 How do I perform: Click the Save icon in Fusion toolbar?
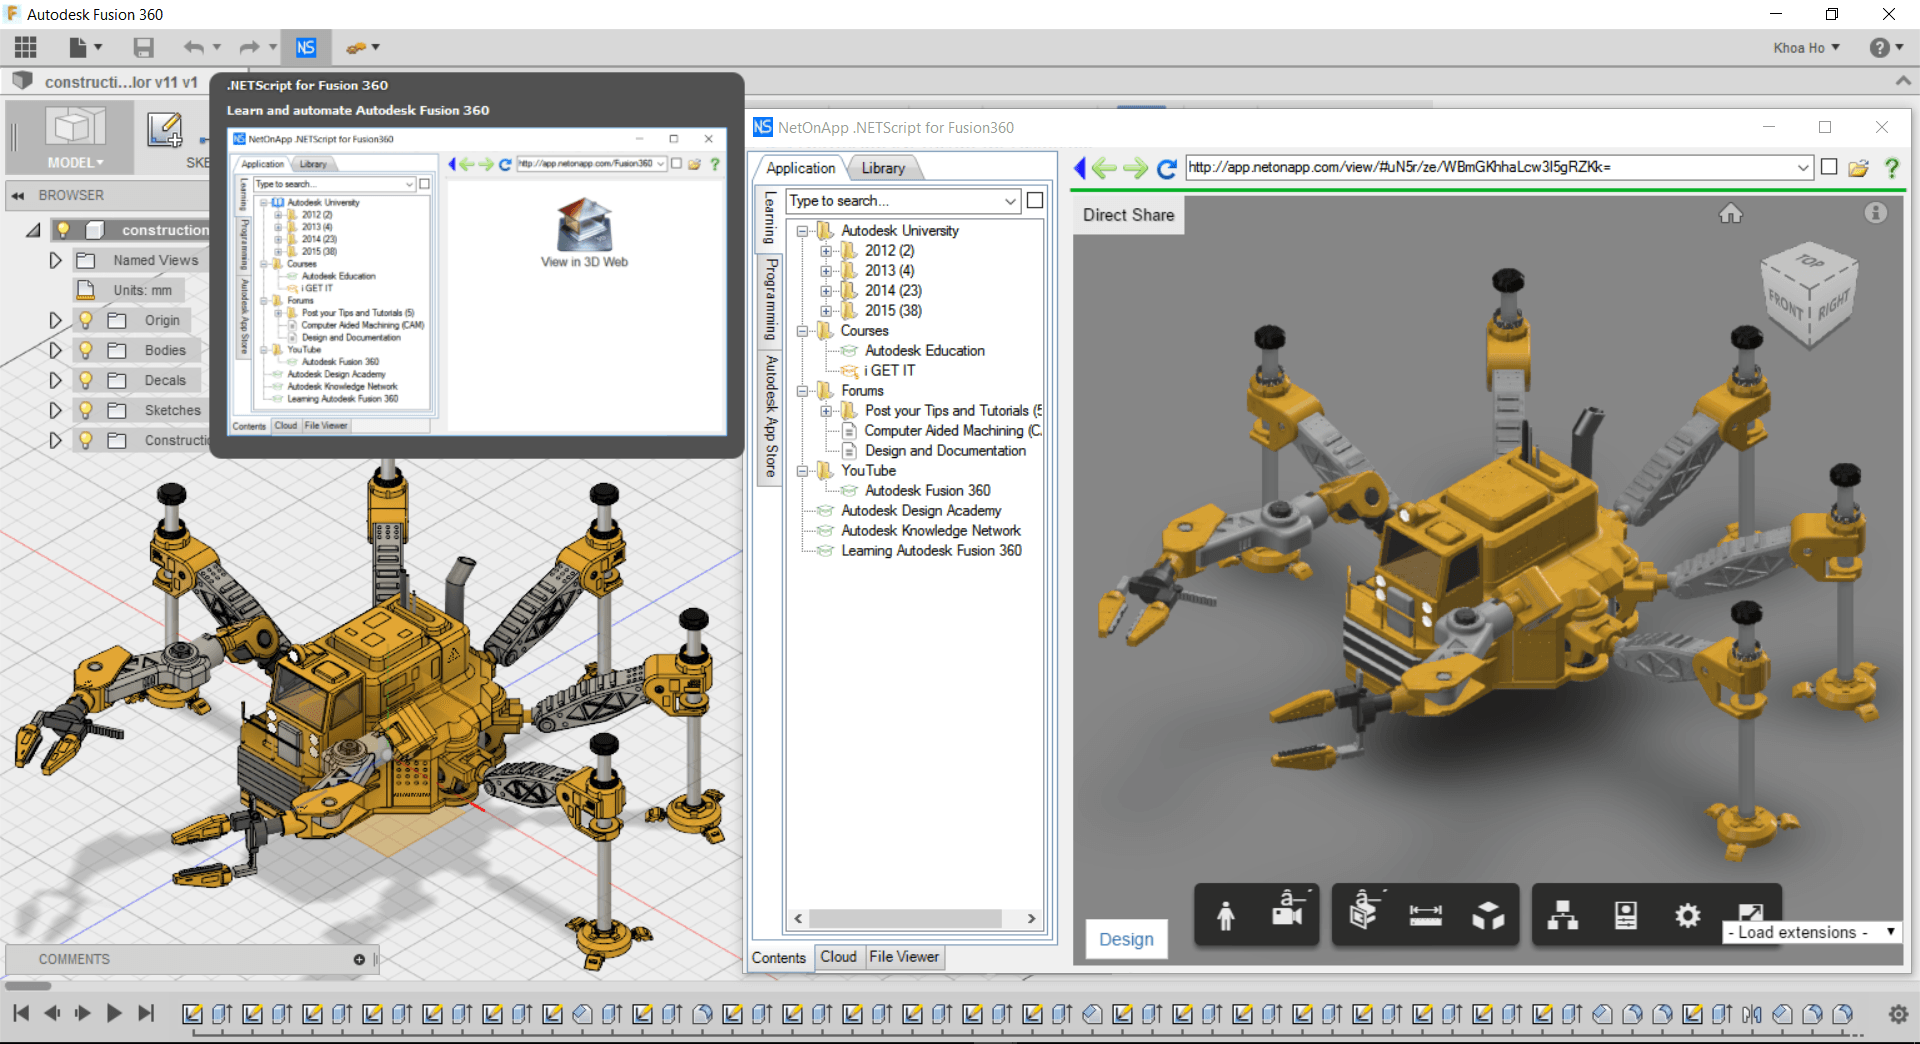click(x=144, y=47)
